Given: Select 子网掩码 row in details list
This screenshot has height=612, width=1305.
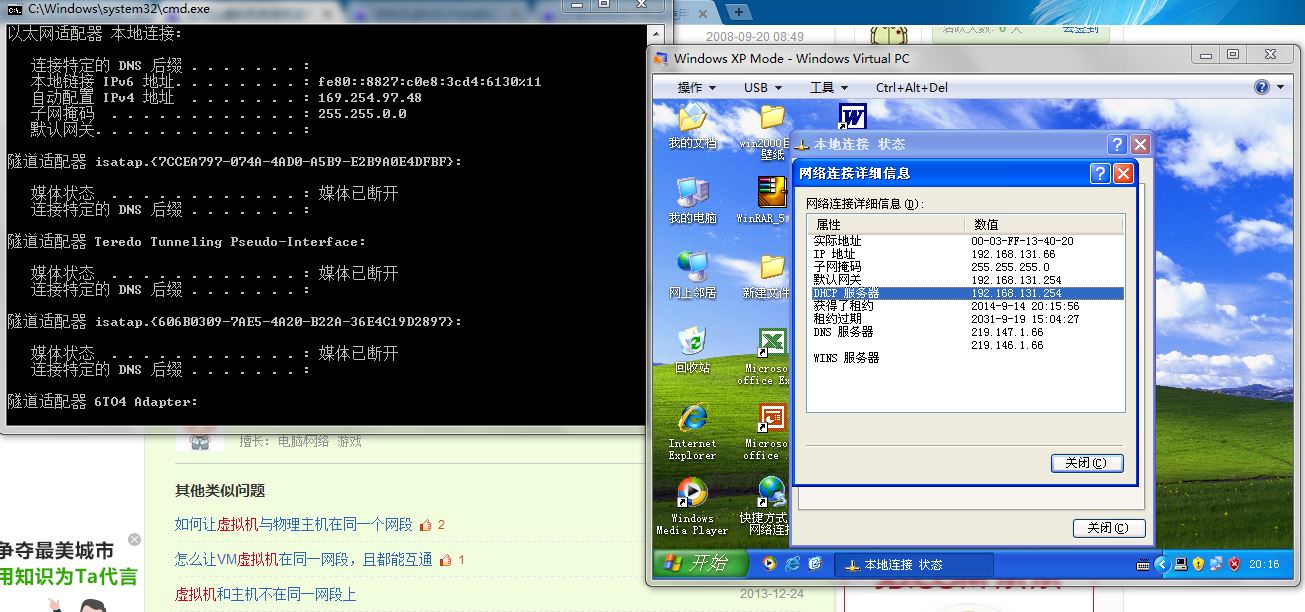Looking at the screenshot, I should 966,267.
